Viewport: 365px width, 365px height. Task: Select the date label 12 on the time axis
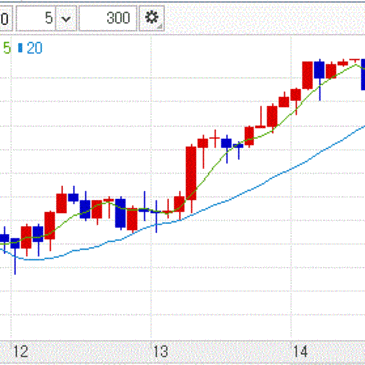point(20,352)
